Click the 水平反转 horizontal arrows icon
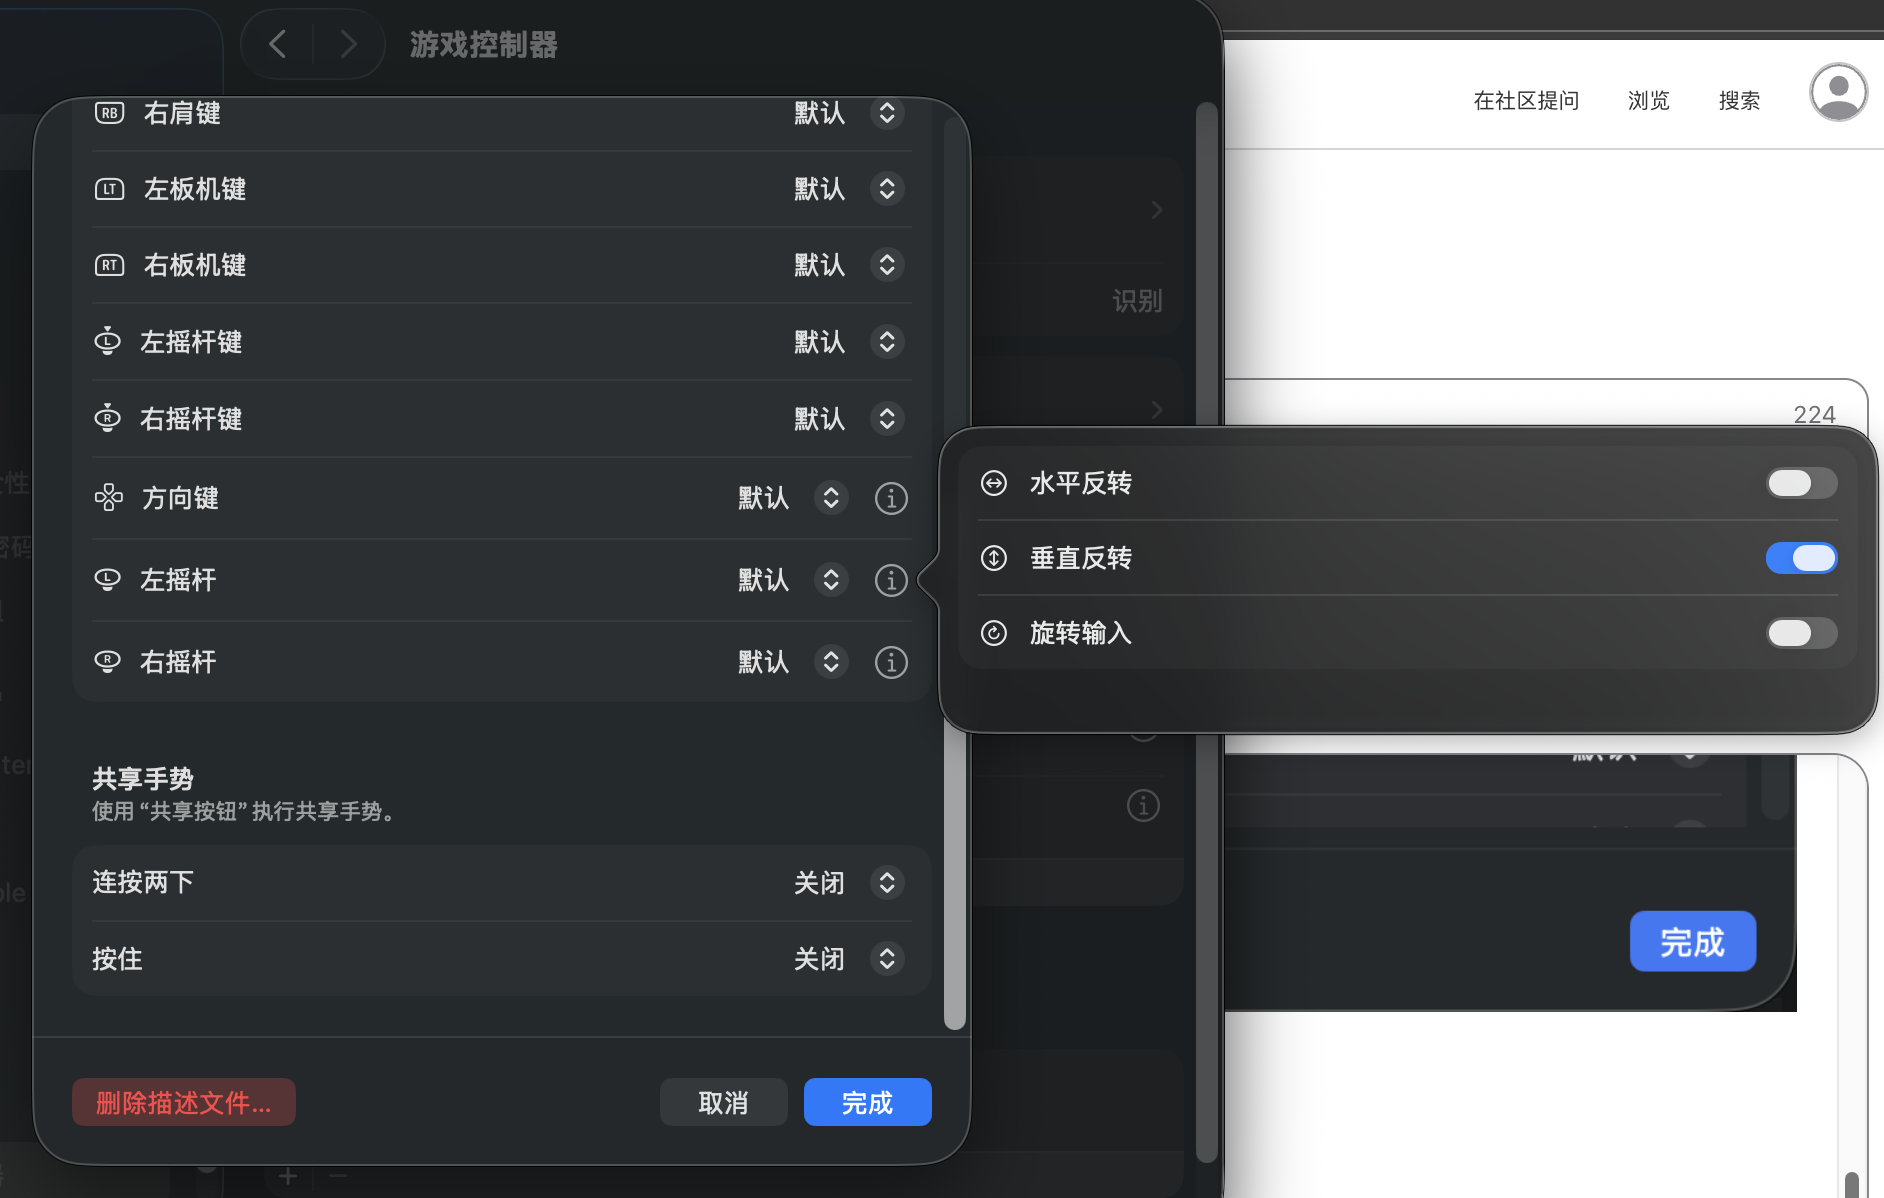 click(x=993, y=483)
